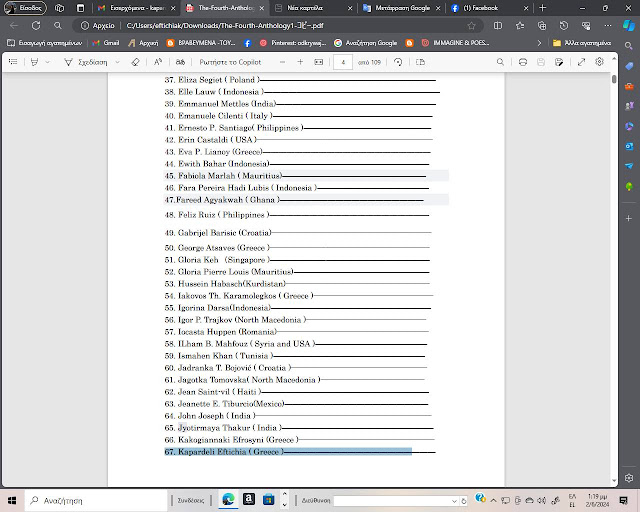Open IMMAGINE & POES bookmark

point(456,43)
